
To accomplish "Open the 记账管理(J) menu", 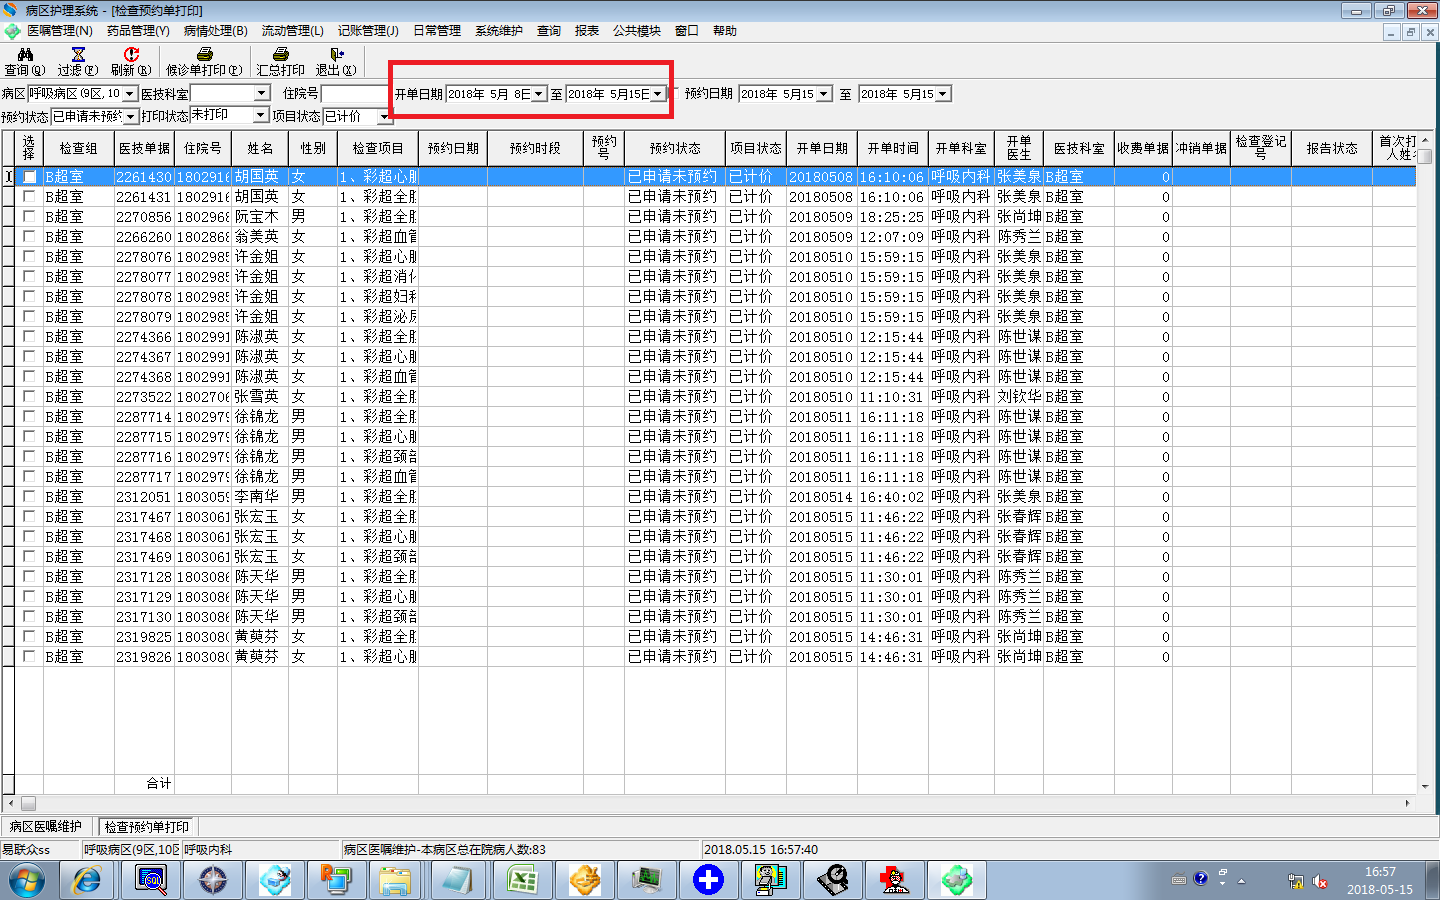I will 368,31.
